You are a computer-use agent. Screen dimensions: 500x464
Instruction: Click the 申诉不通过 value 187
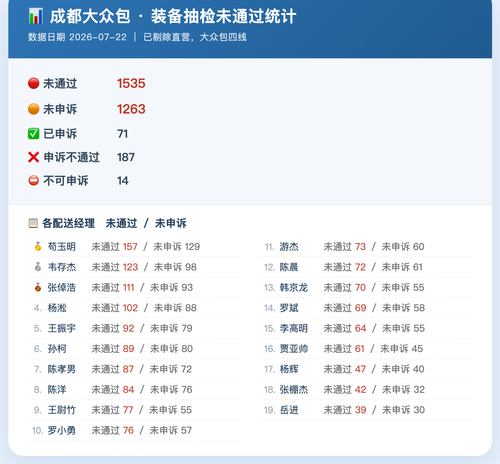(126, 157)
